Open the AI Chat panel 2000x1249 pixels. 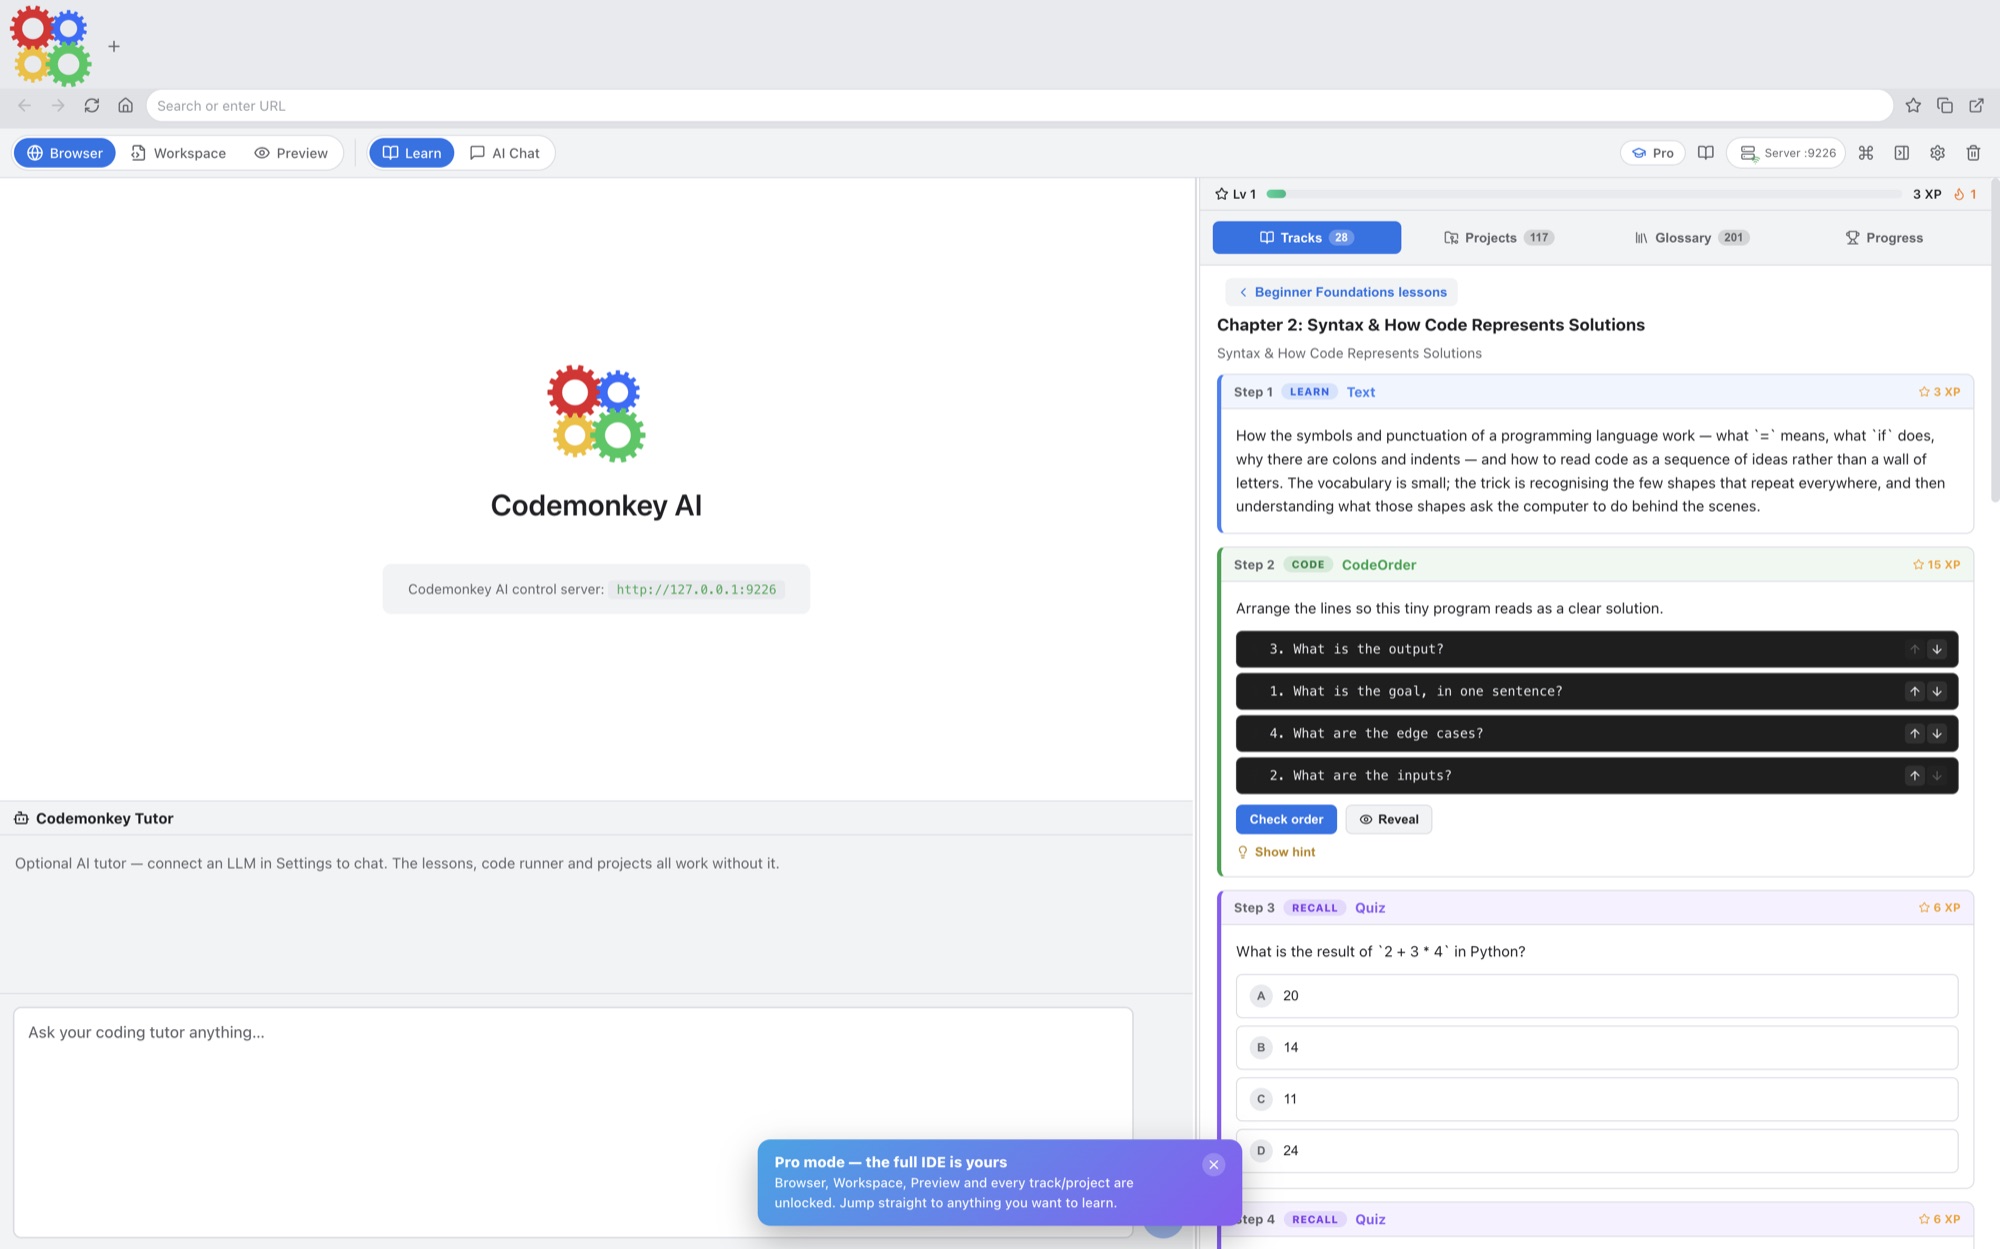[x=505, y=153]
